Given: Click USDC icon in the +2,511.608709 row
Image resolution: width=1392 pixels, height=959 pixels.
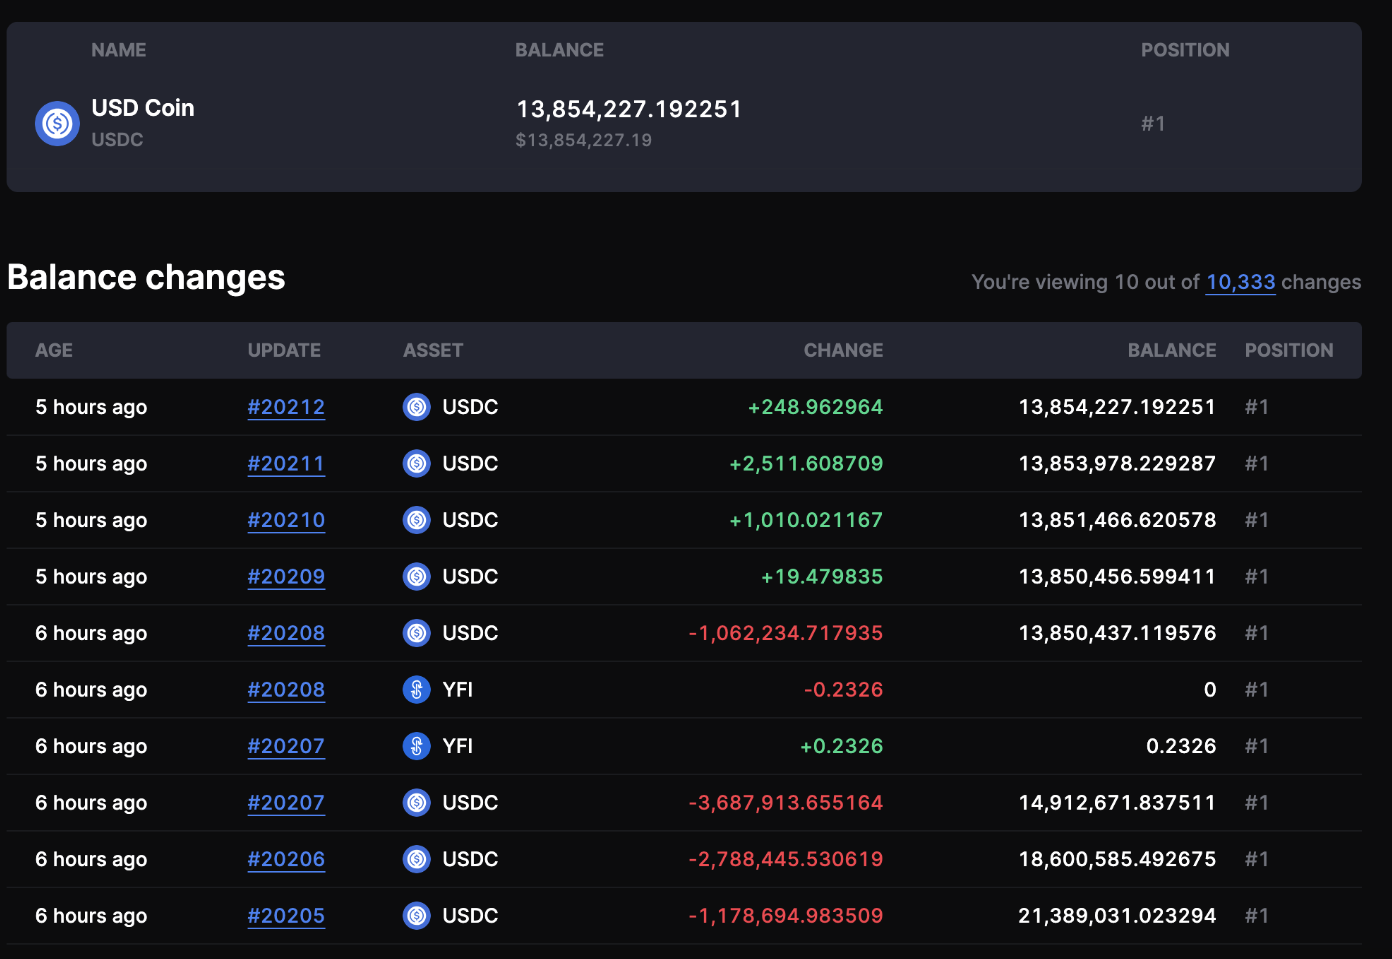Looking at the screenshot, I should (x=416, y=464).
